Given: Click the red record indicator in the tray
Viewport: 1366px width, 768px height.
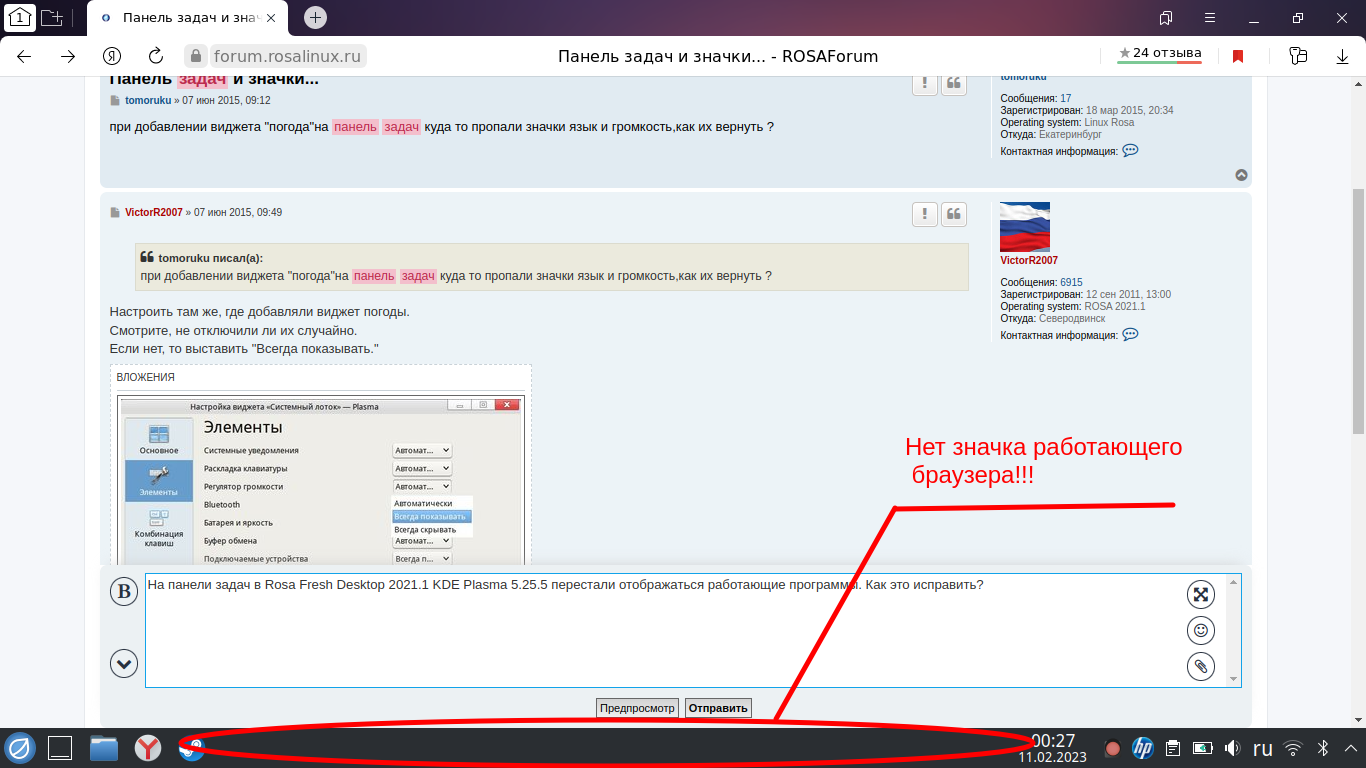Looking at the screenshot, I should [1112, 748].
